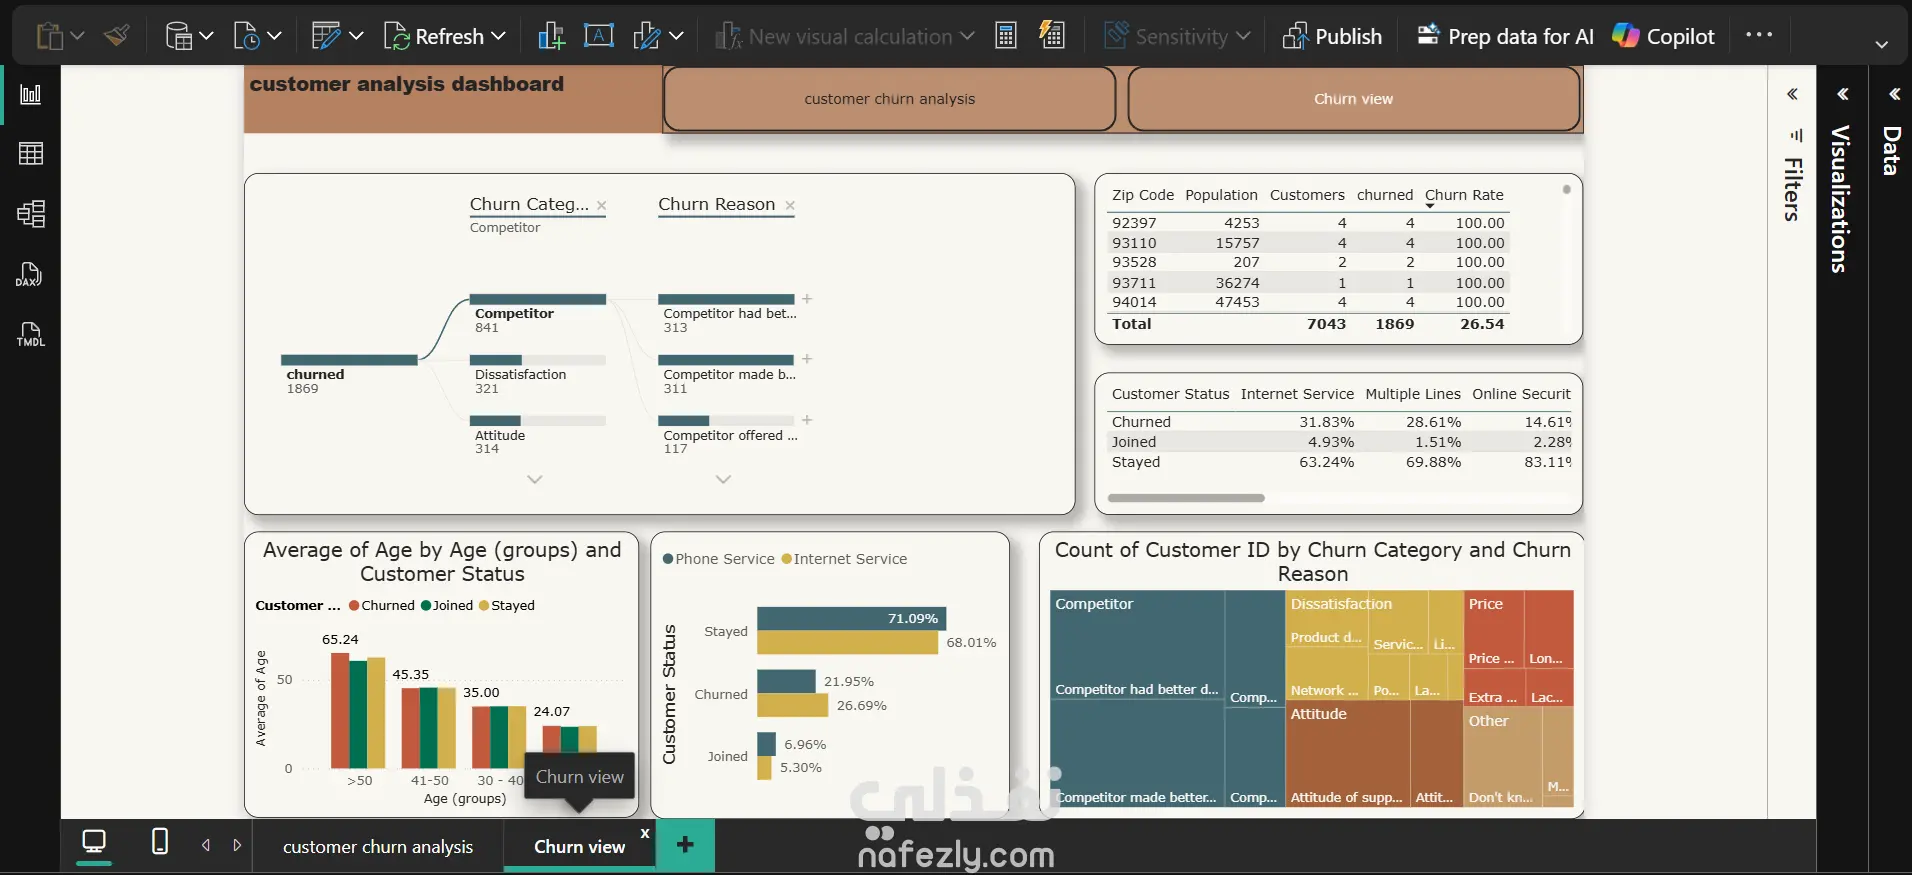Show more Churn Category nodes chevron
This screenshot has width=1912, height=875.
pos(535,480)
